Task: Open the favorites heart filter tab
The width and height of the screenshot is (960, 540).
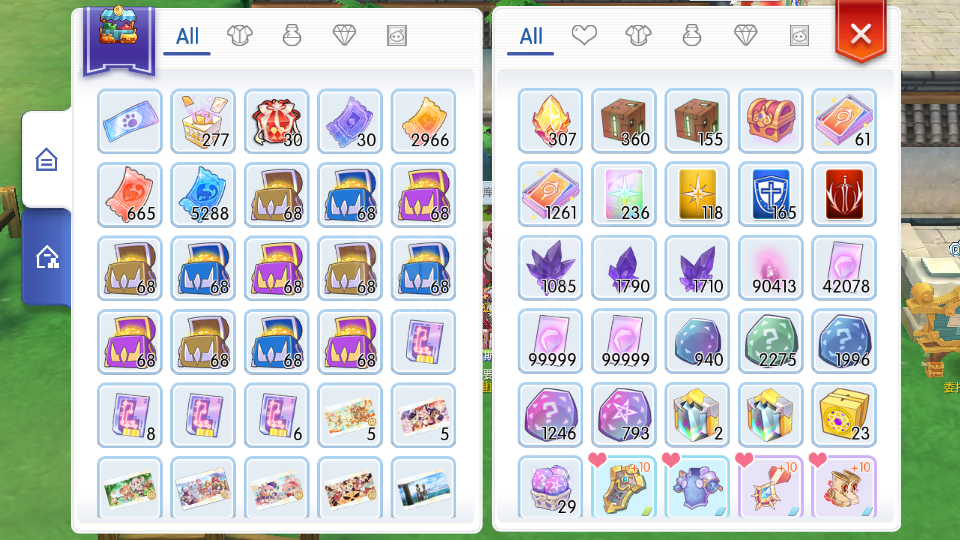Action: pyautogui.click(x=584, y=36)
